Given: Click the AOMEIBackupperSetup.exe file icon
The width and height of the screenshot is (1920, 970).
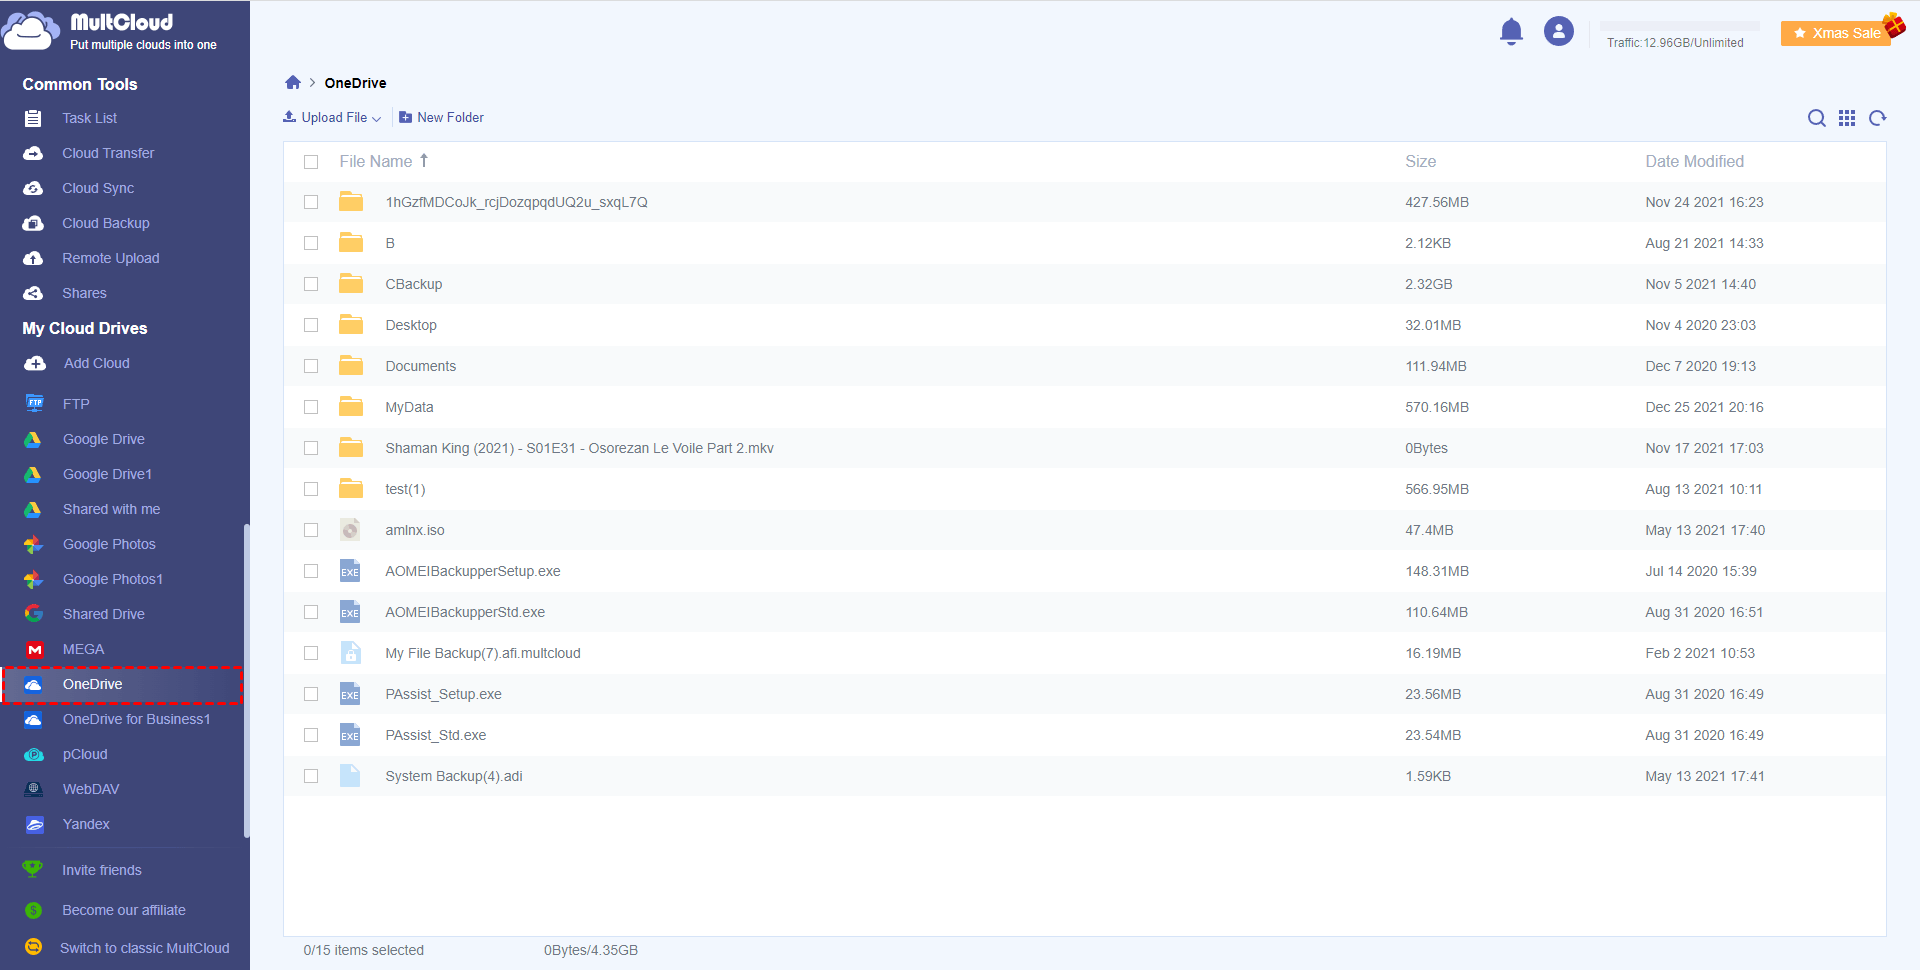Looking at the screenshot, I should [350, 571].
